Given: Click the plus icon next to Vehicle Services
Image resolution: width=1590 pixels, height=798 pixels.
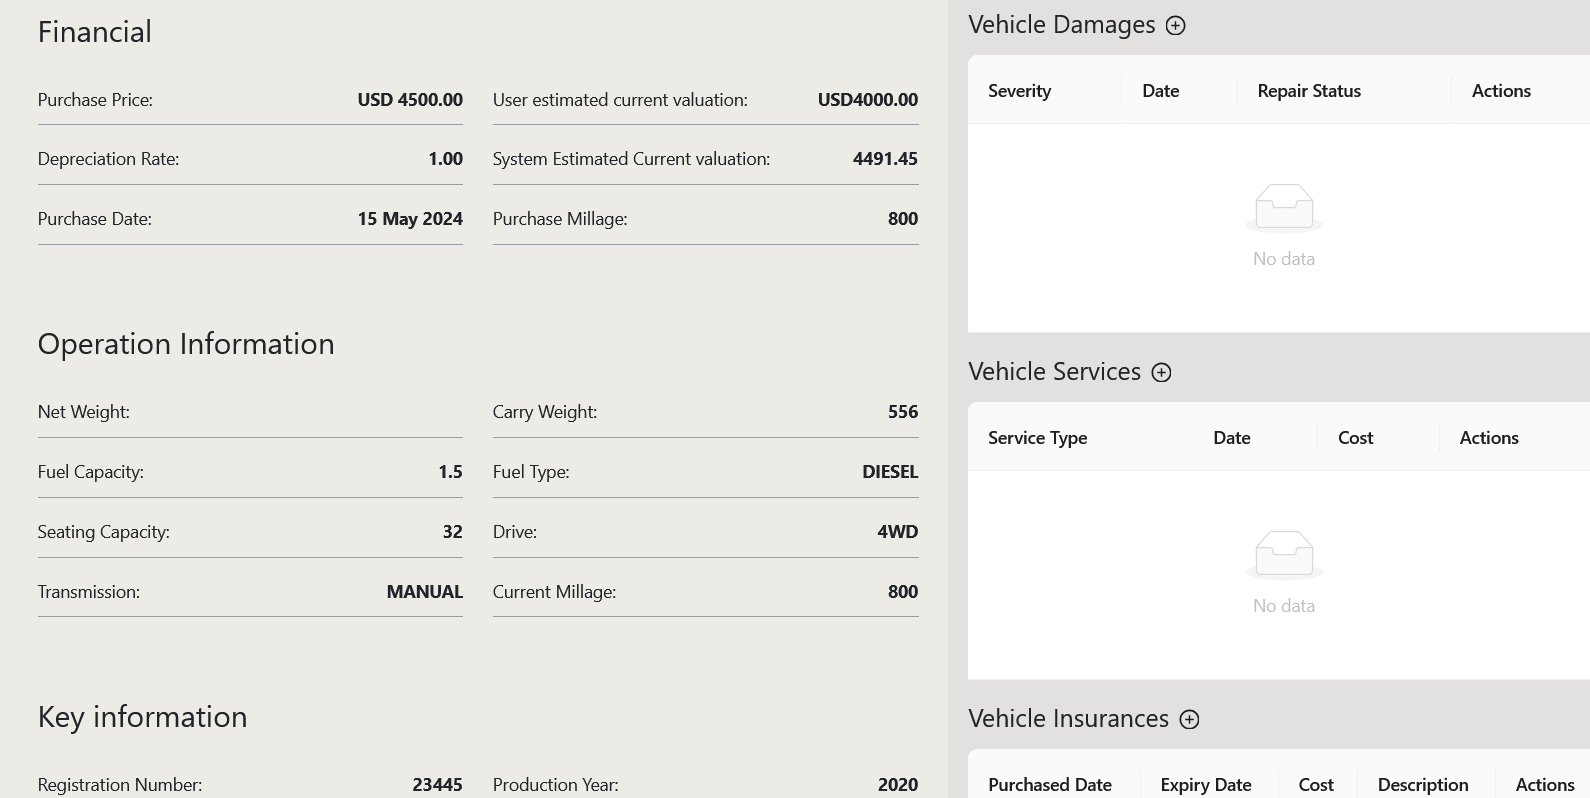Looking at the screenshot, I should (x=1161, y=373).
